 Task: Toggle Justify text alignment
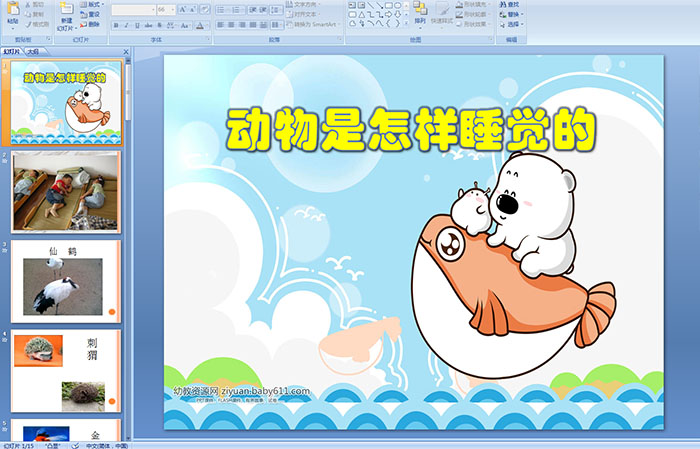[x=253, y=25]
